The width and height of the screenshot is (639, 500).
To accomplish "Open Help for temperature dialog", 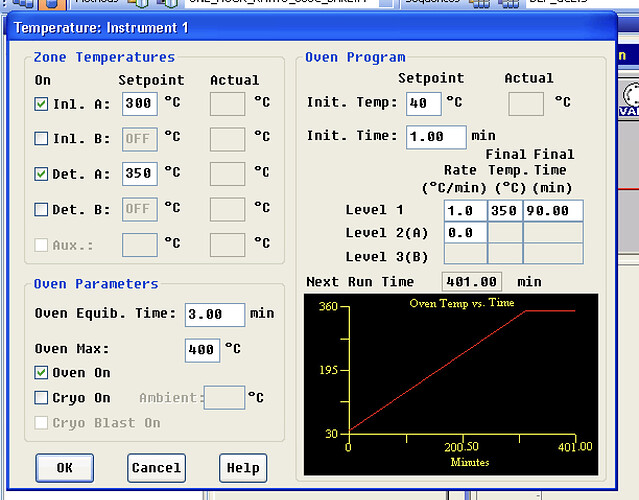I will [243, 468].
